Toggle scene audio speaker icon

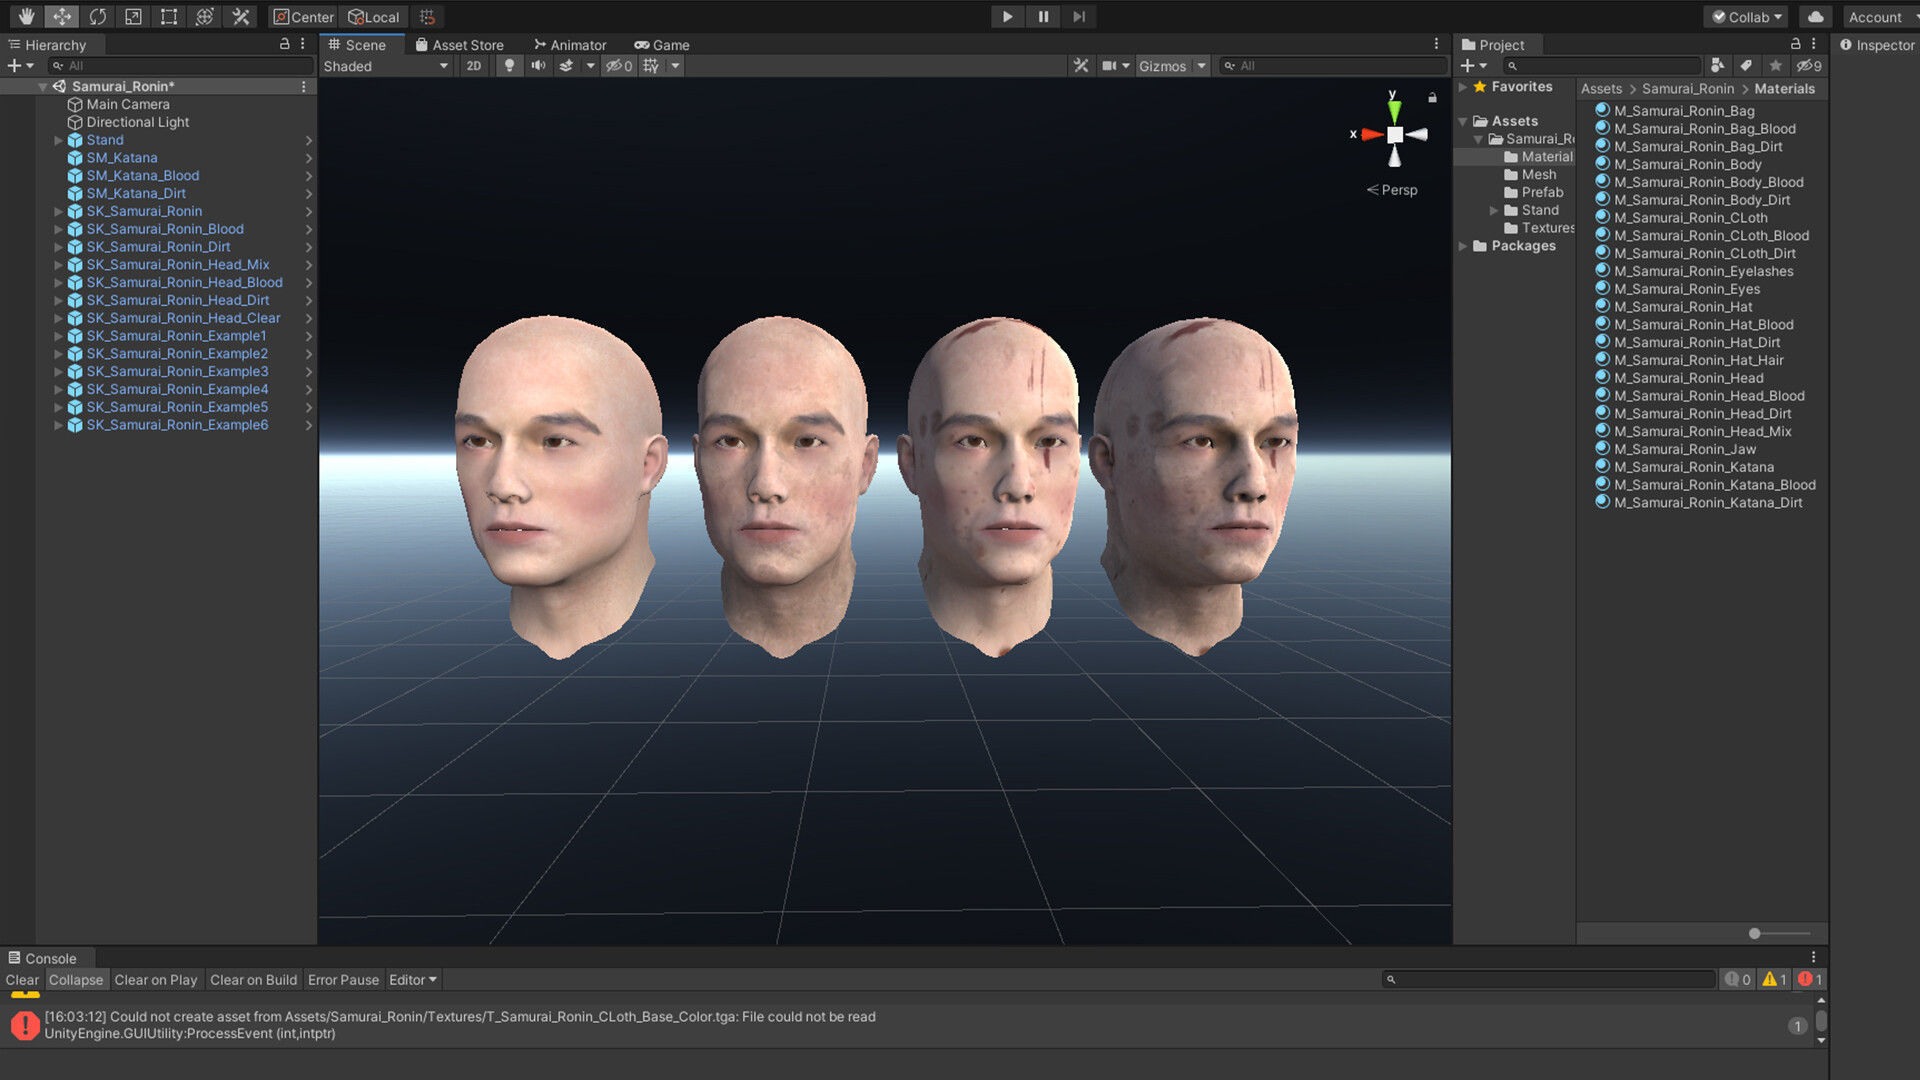[538, 66]
